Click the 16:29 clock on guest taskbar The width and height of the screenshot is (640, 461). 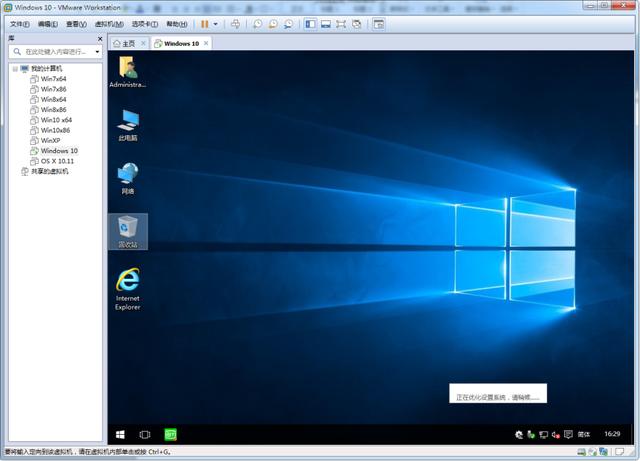pyautogui.click(x=612, y=434)
